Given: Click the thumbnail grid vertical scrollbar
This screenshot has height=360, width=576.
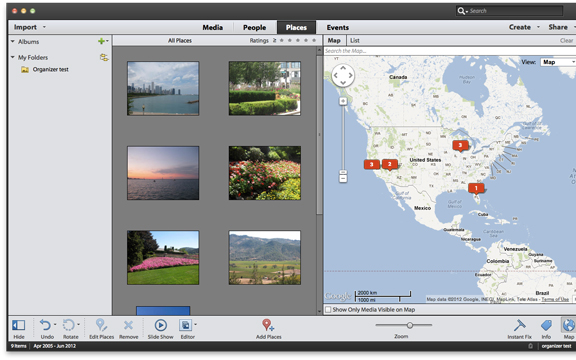Looking at the screenshot, I should (319, 134).
